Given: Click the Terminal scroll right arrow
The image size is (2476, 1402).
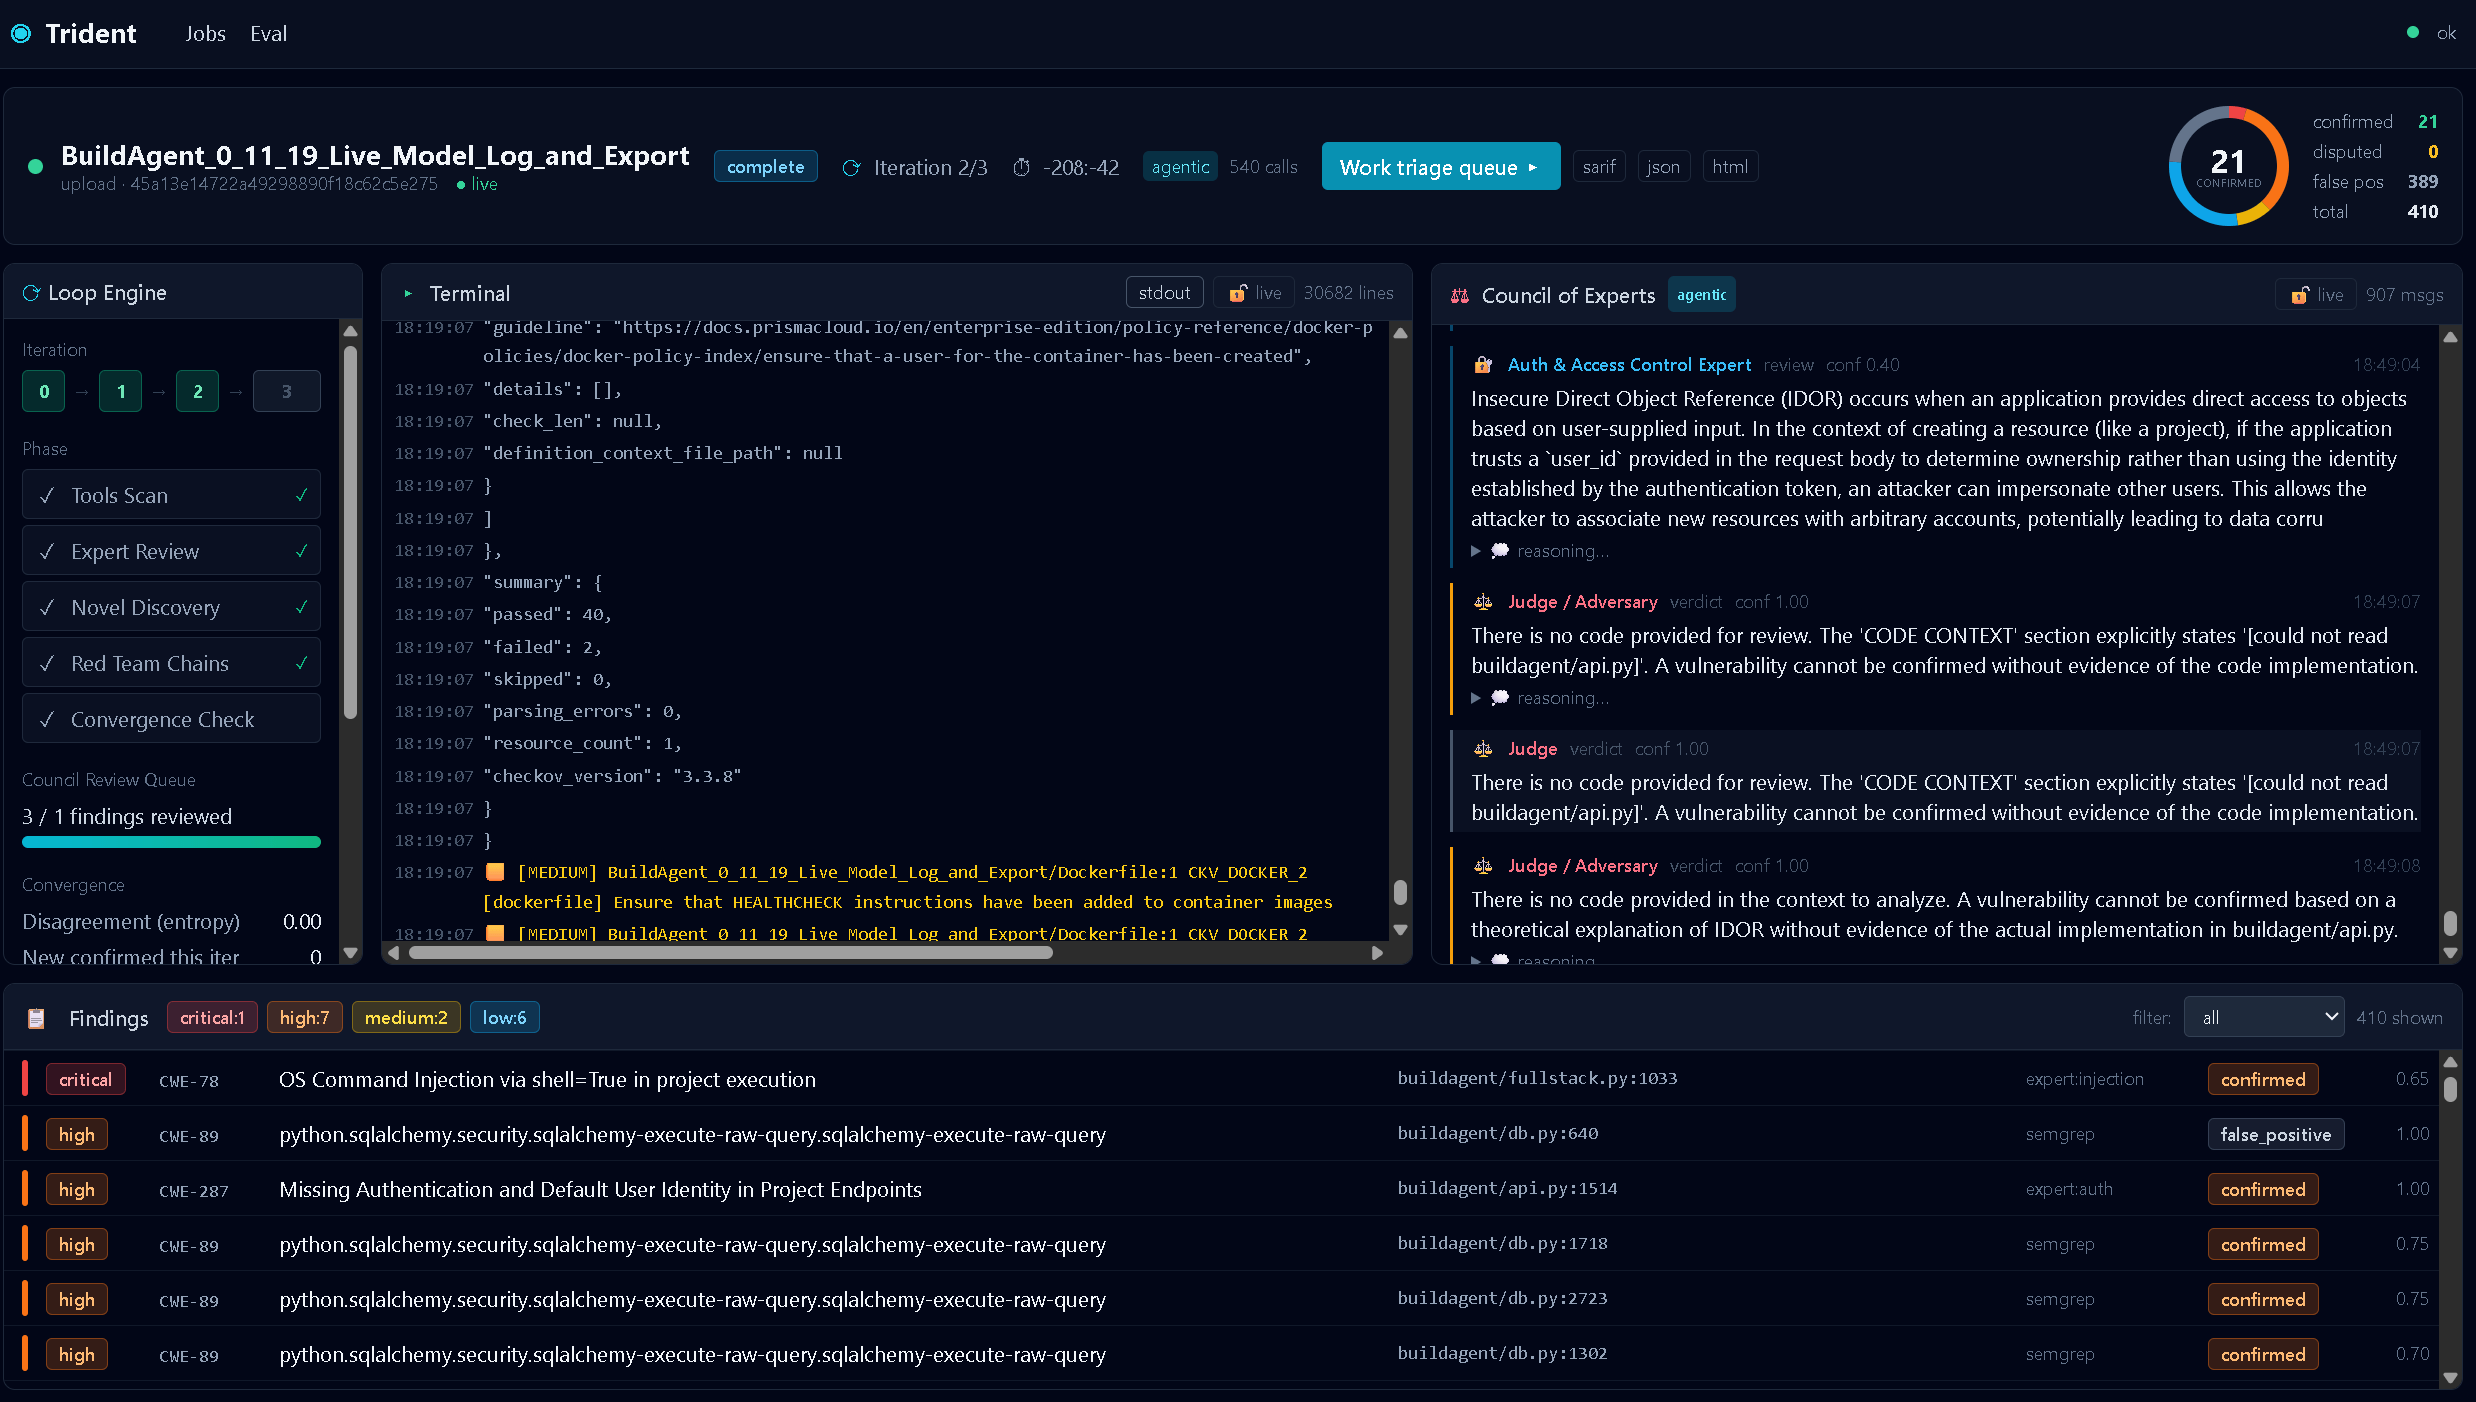Looking at the screenshot, I should click(1377, 953).
